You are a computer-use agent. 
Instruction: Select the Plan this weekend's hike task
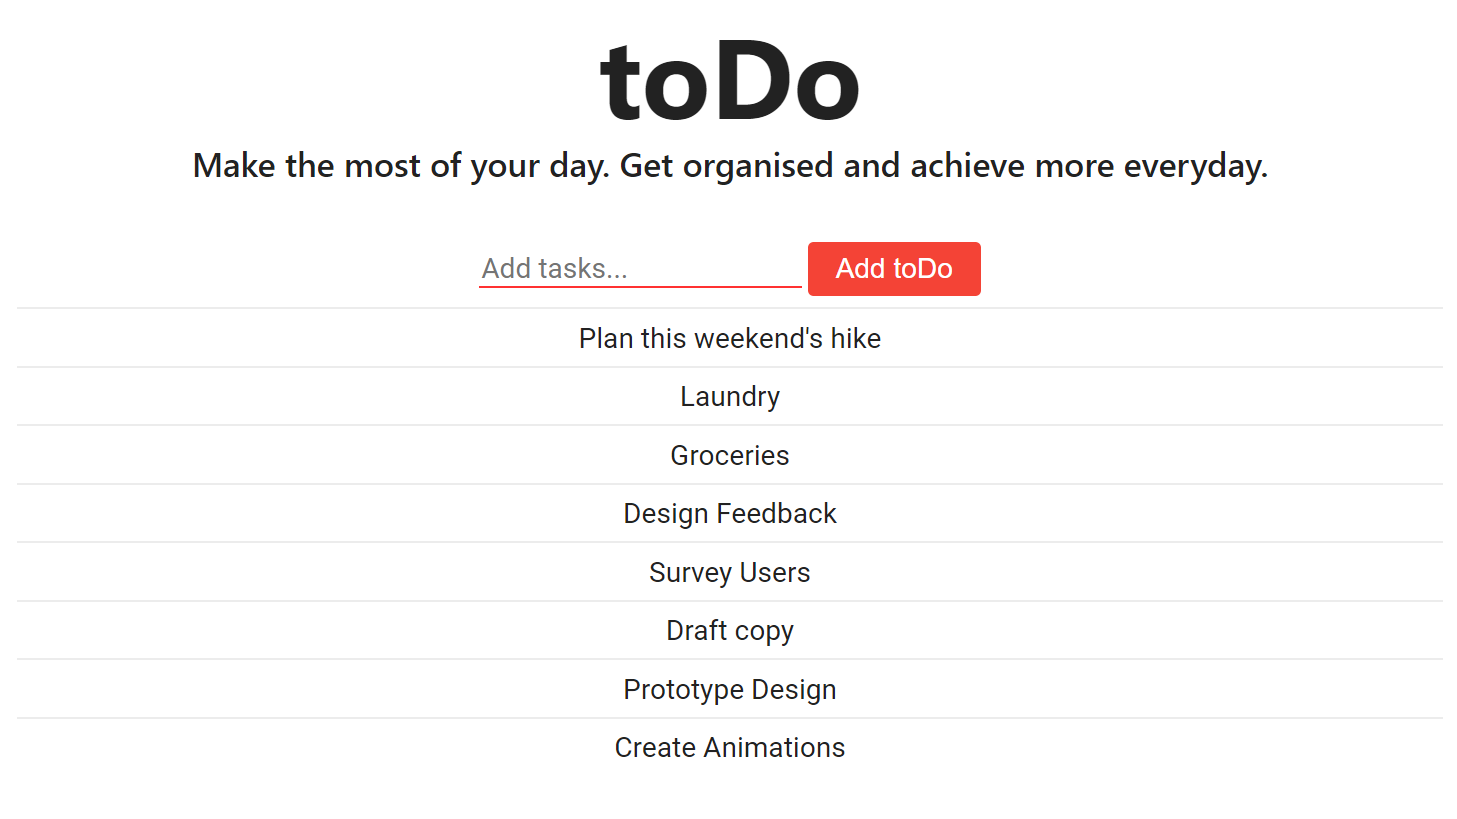pos(730,338)
